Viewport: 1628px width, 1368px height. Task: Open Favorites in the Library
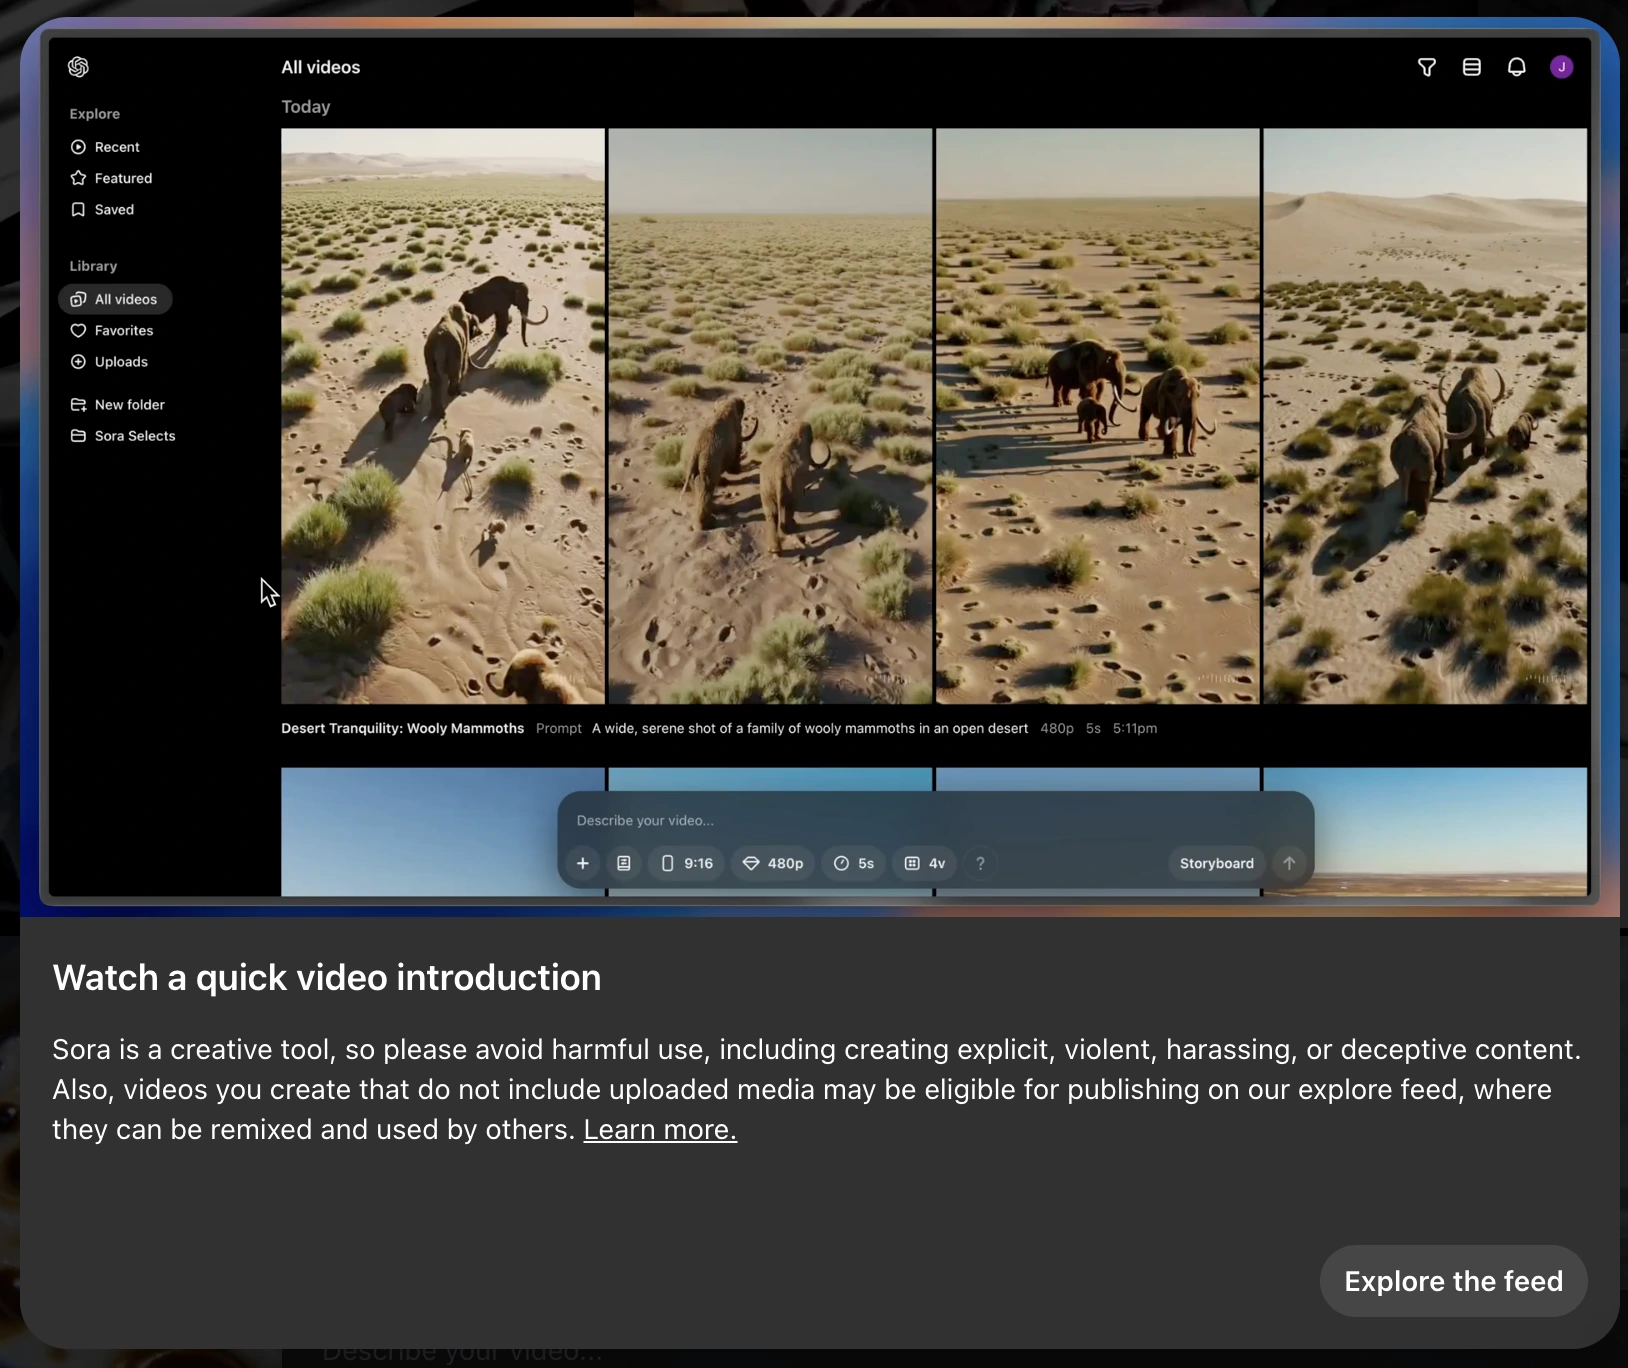point(123,330)
